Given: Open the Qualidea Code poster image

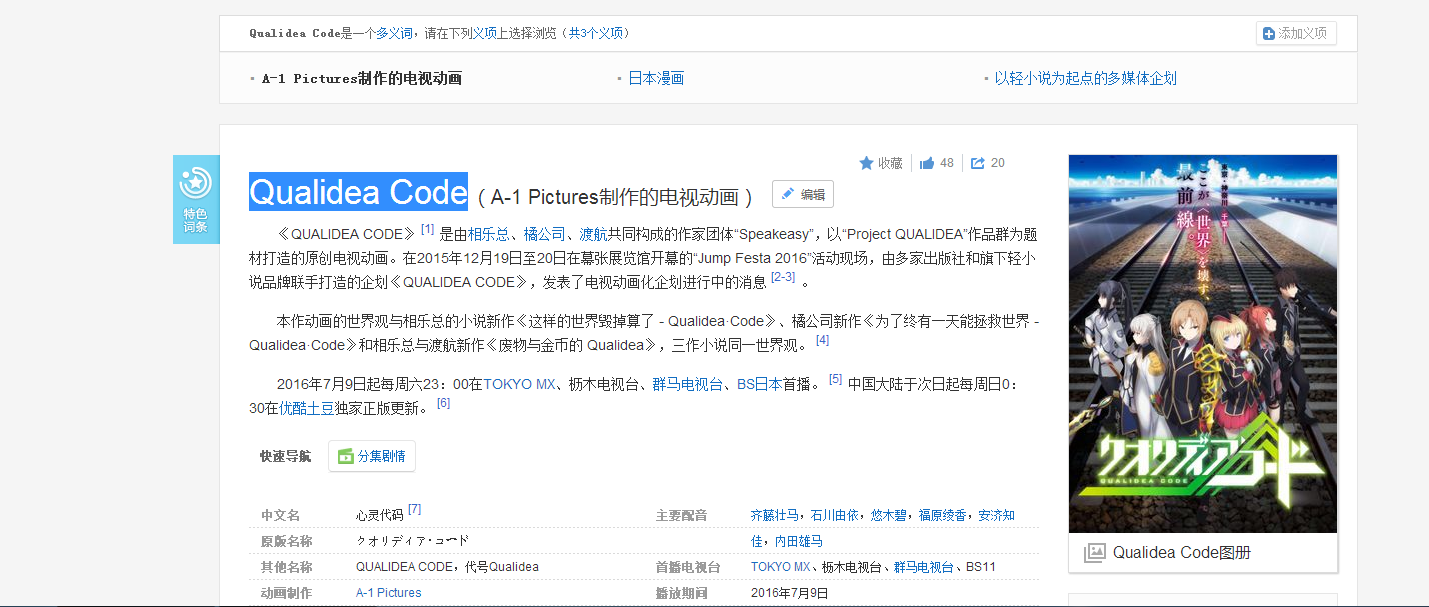Looking at the screenshot, I should click(x=1202, y=343).
